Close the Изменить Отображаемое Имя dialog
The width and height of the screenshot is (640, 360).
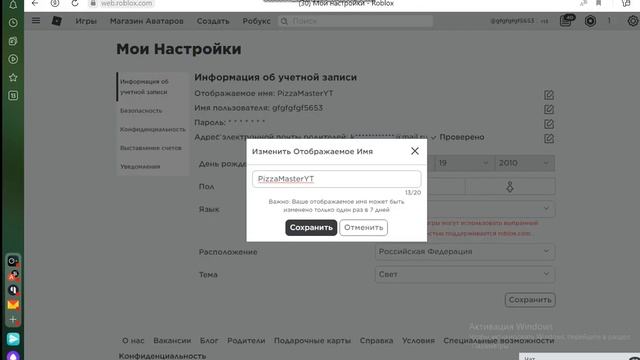415,151
